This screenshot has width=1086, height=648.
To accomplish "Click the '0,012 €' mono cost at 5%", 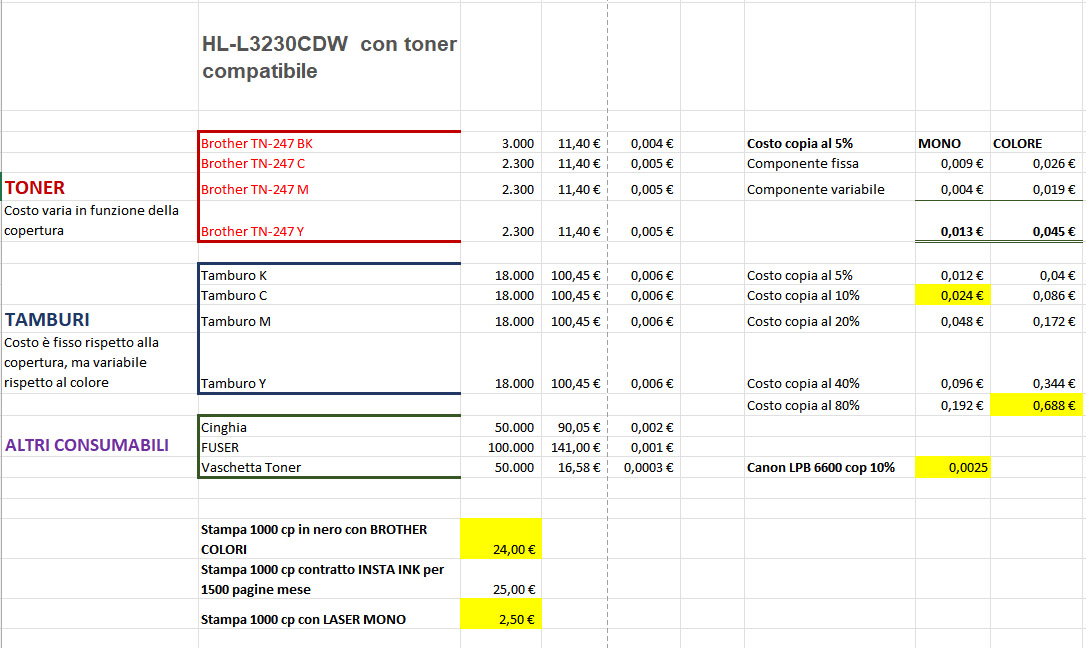I will pos(953,275).
